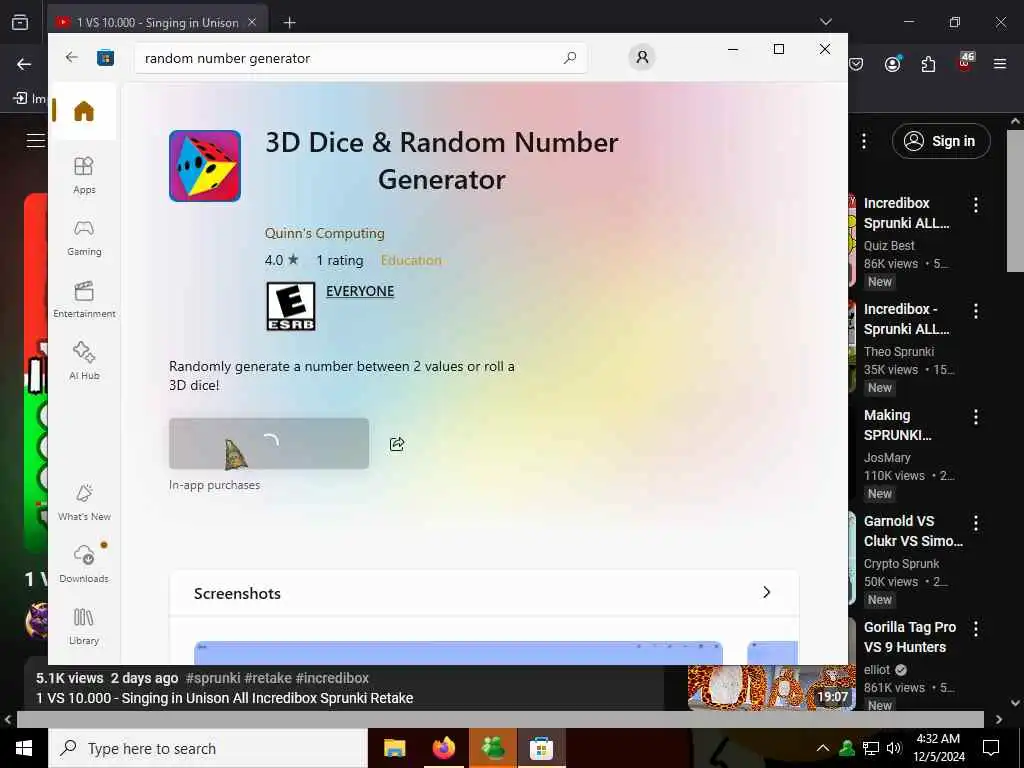Click the #incredibox hashtag

(332, 678)
